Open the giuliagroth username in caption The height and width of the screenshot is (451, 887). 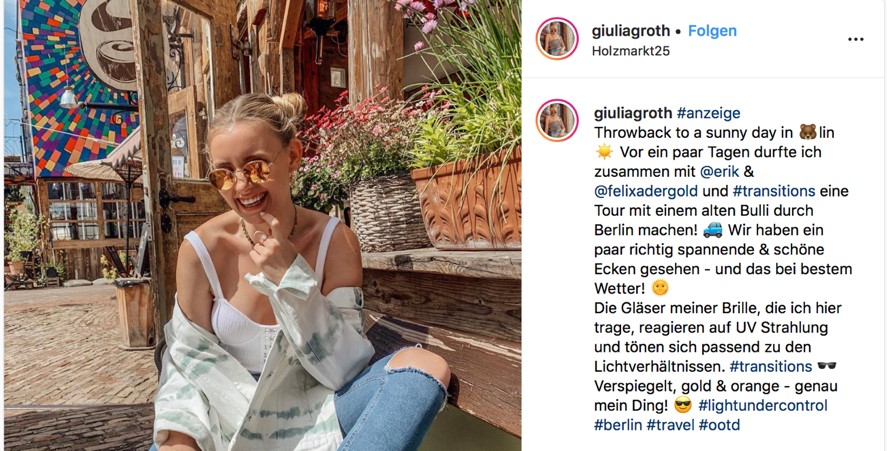point(633,113)
